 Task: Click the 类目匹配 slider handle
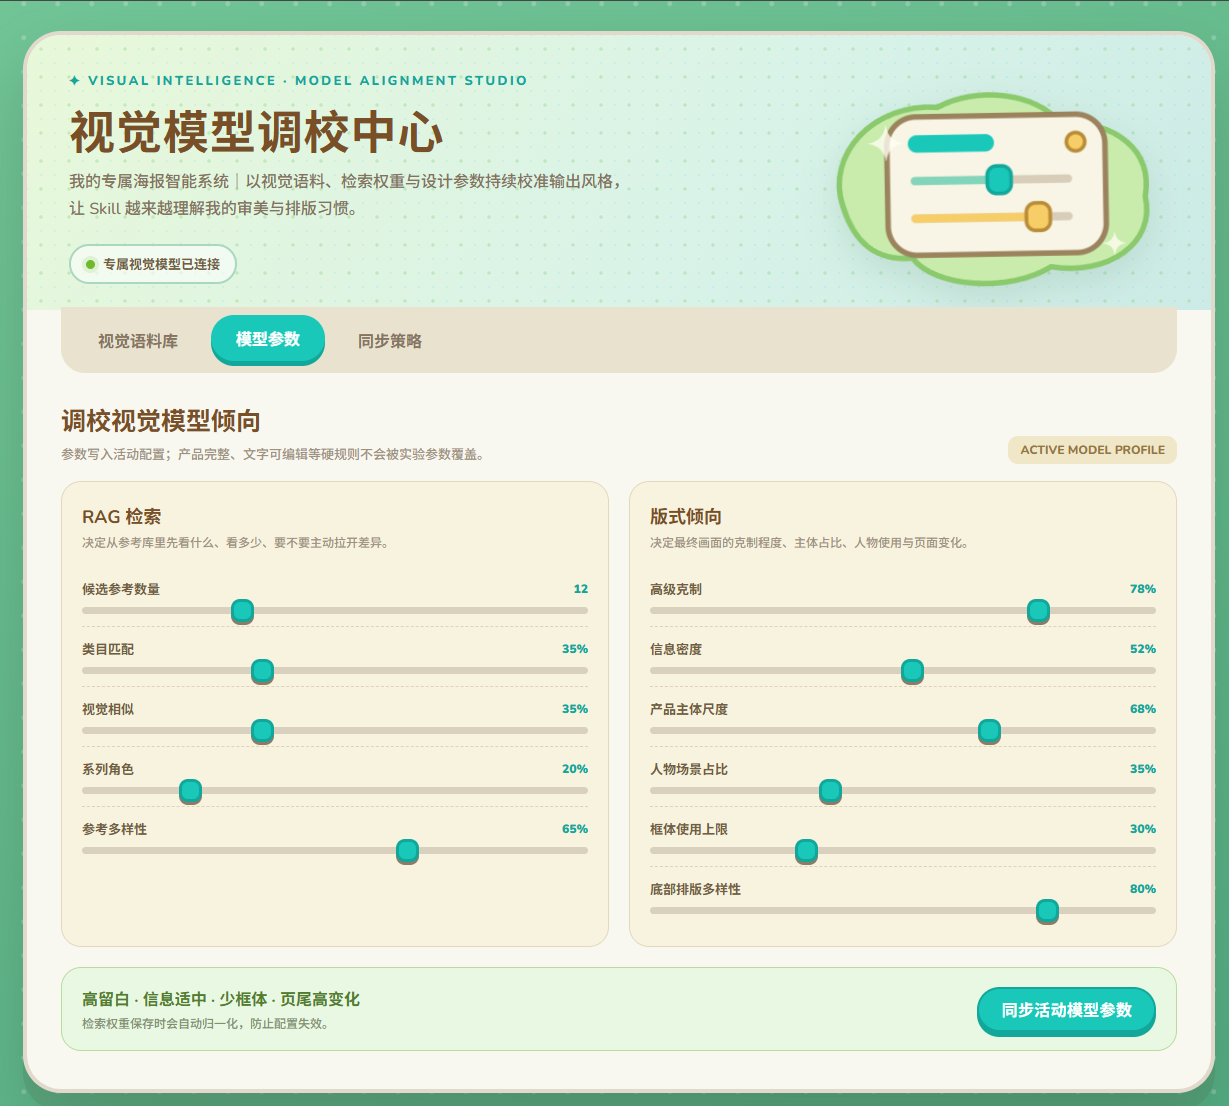tap(262, 671)
